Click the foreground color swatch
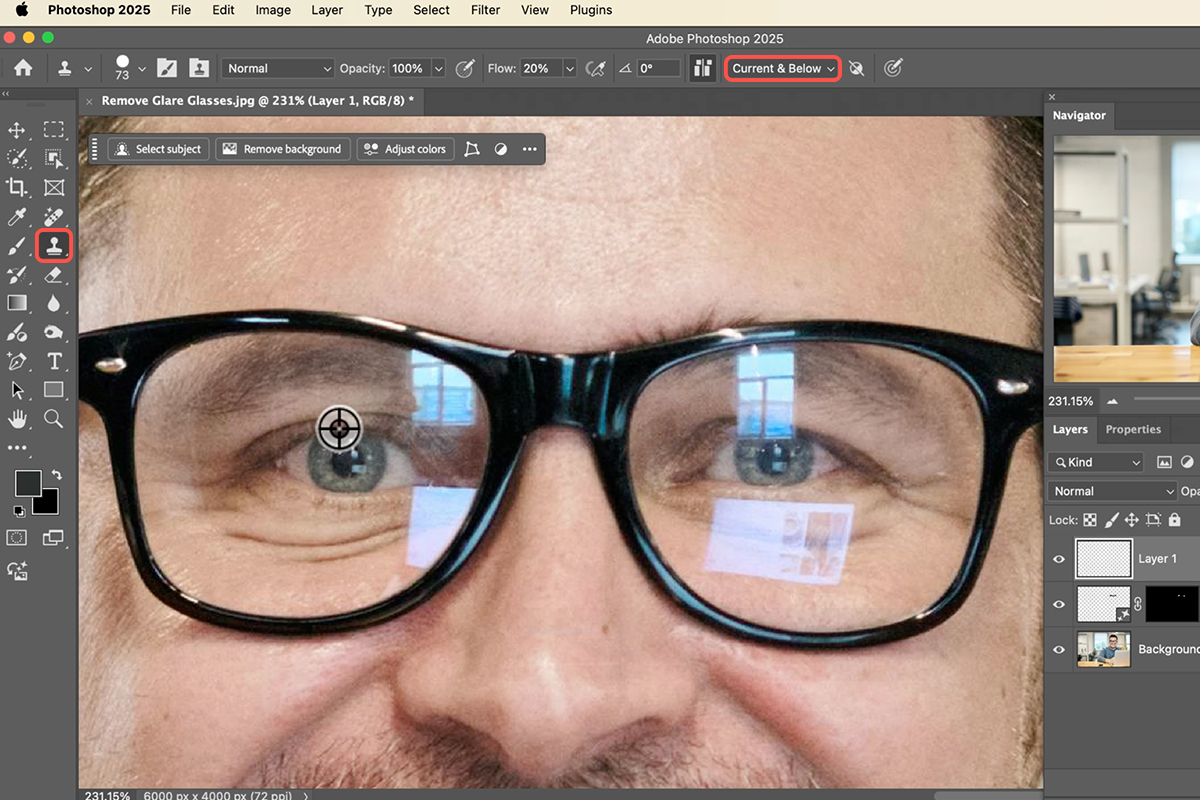The width and height of the screenshot is (1200, 800). 27,483
